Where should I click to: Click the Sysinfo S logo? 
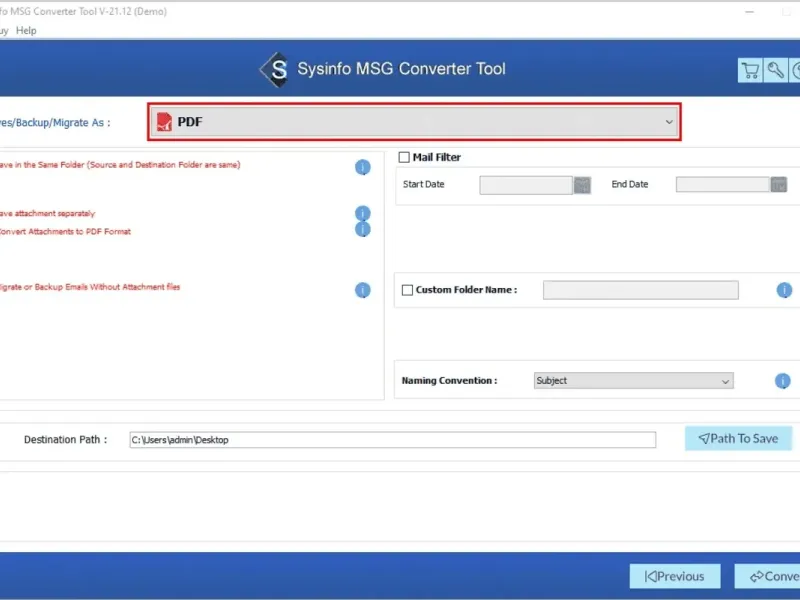274,69
